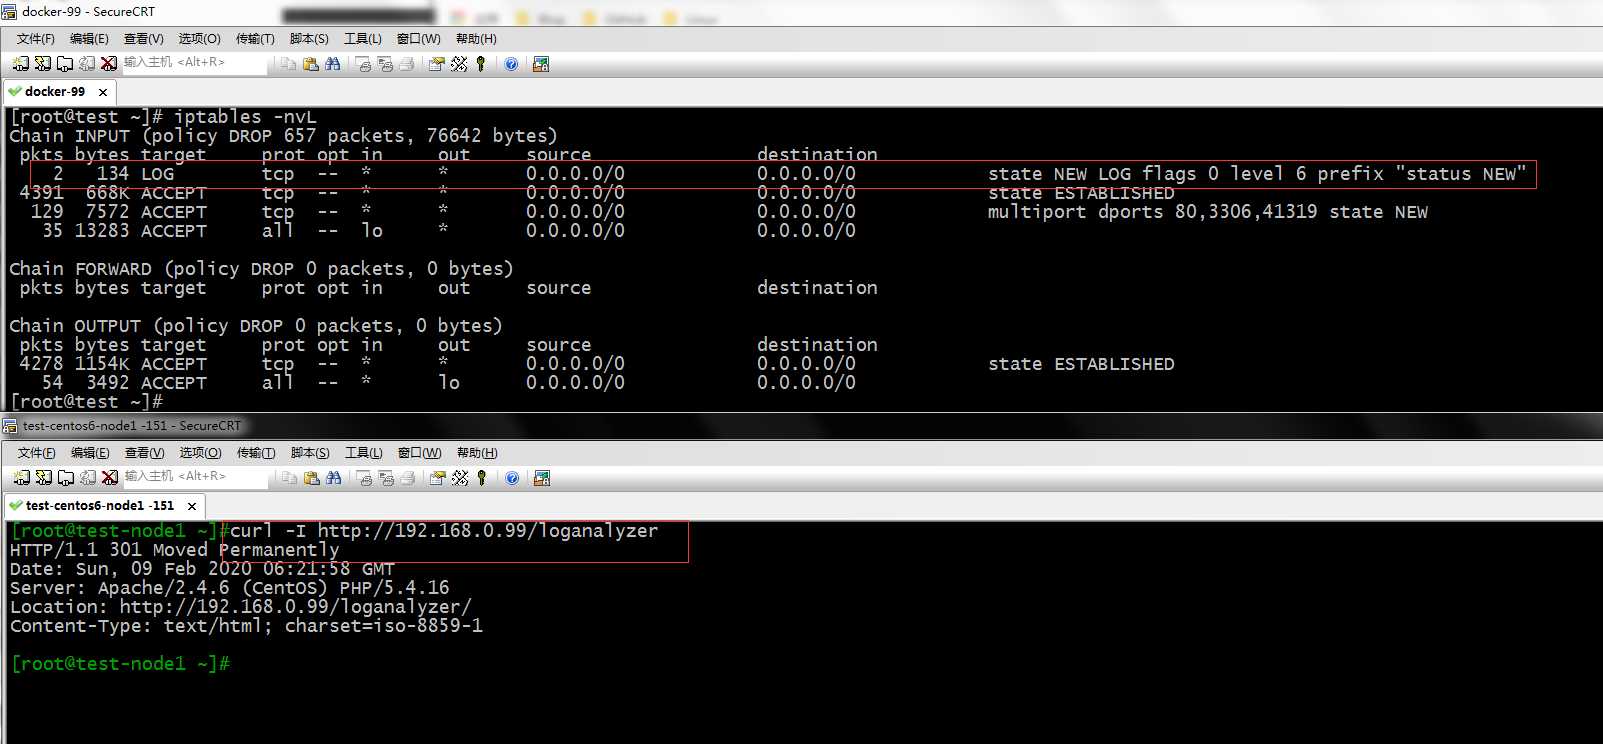Click Disconnect red X icon in docker-99 window
Viewport: 1603px width, 744px height.
click(108, 63)
